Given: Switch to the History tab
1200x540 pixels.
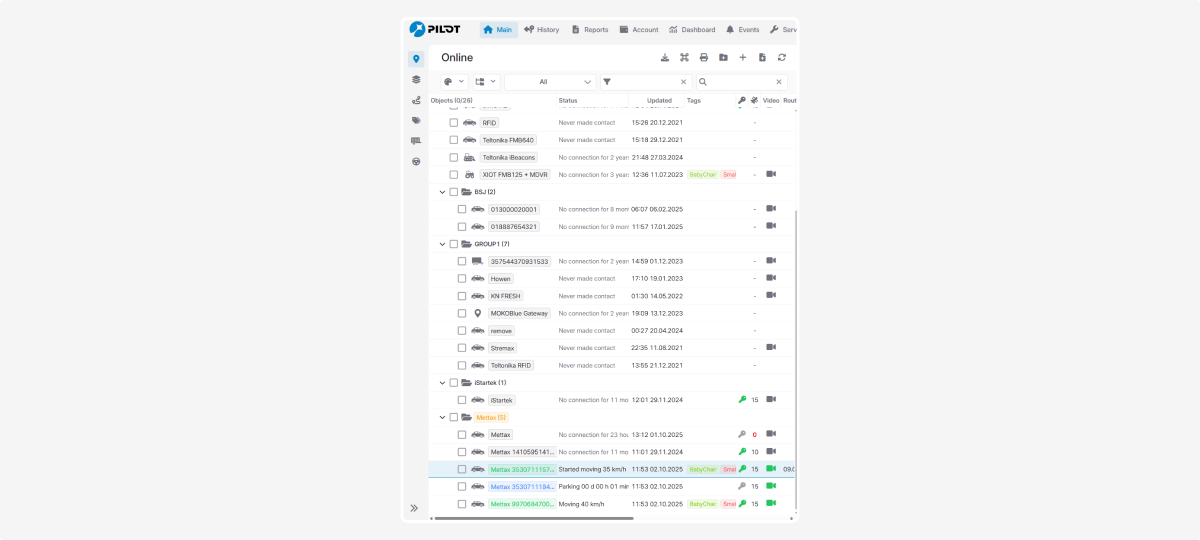Looking at the screenshot, I should (541, 30).
